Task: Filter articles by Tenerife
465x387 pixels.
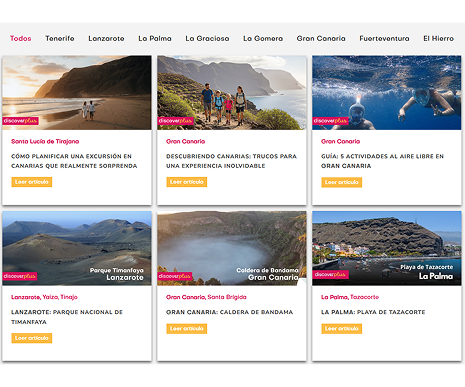Action: click(x=60, y=38)
